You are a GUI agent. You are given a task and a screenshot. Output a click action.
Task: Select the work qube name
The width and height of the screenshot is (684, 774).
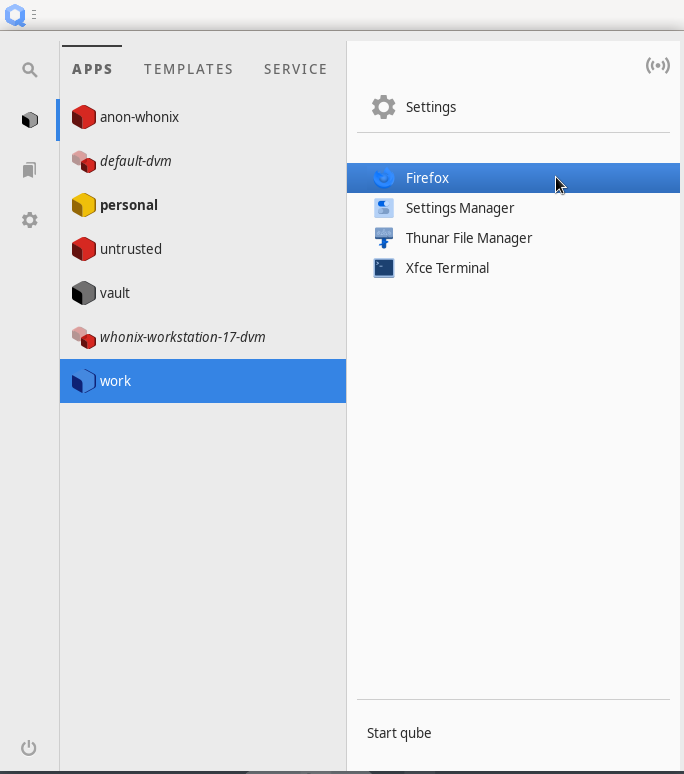tap(115, 381)
